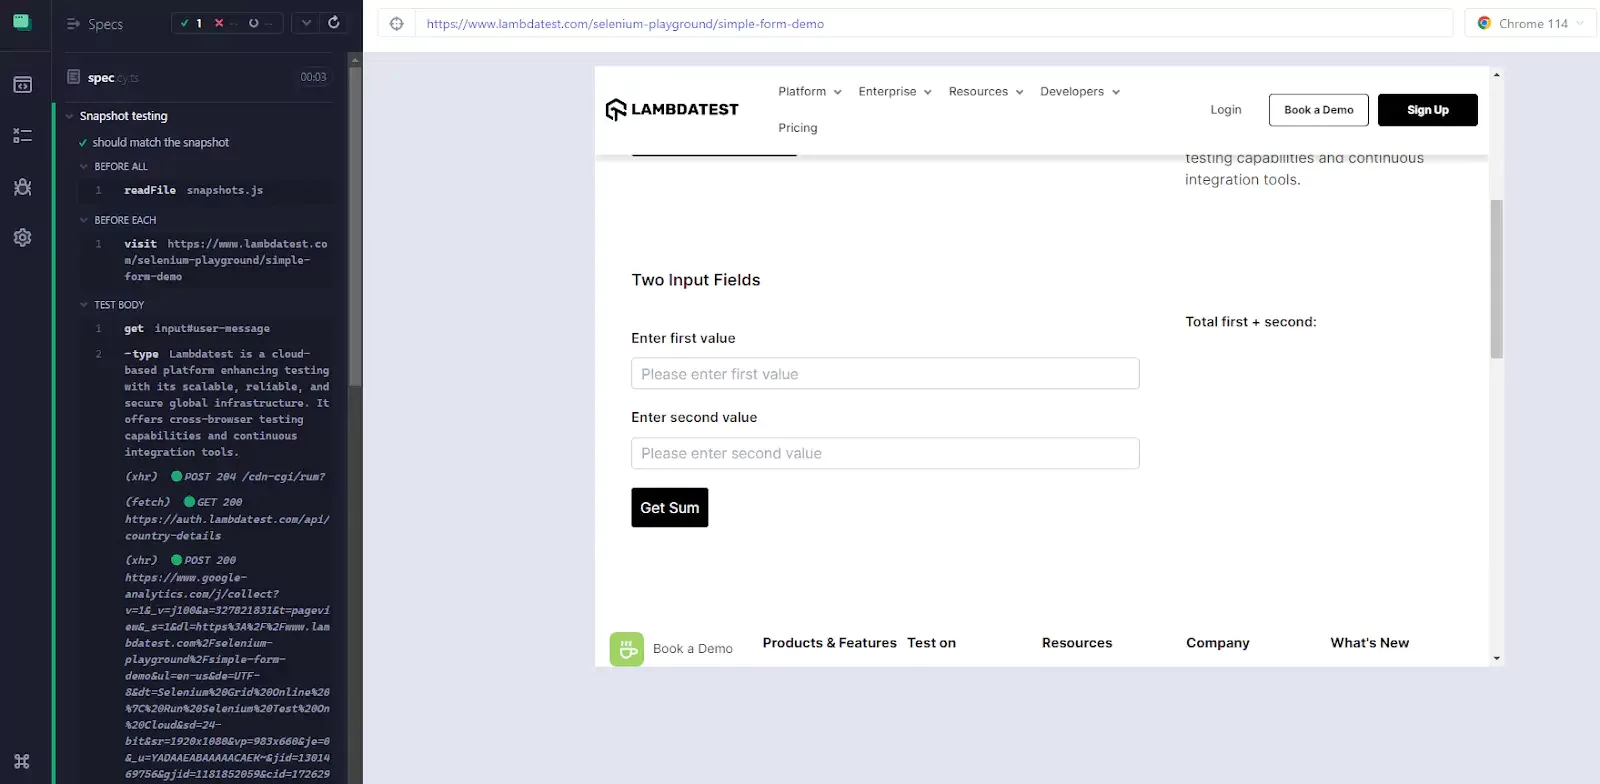Click the Products & Features footer heading
Screen dimensions: 1600x784
(x=830, y=643)
